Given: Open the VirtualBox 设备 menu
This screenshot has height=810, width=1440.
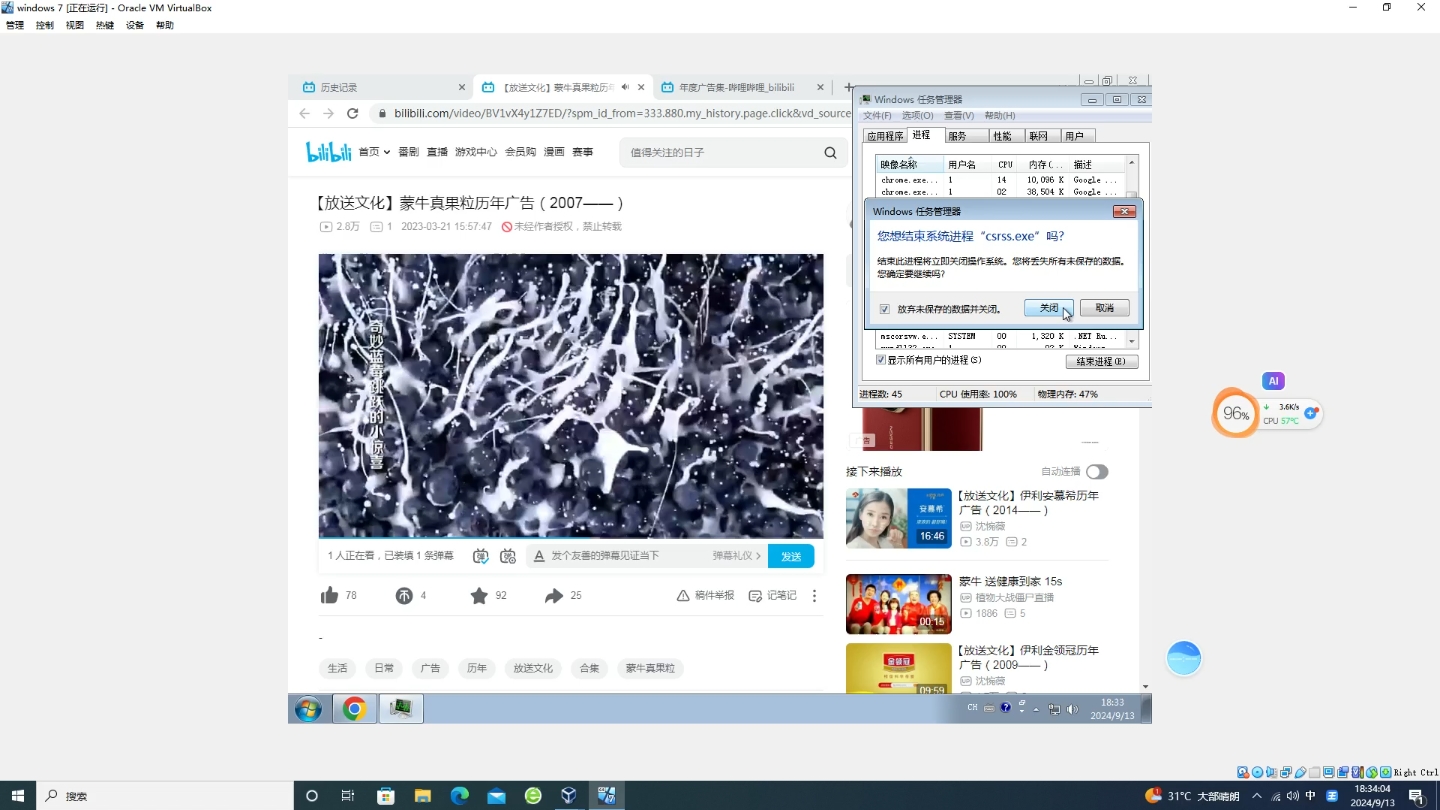Looking at the screenshot, I should (135, 25).
